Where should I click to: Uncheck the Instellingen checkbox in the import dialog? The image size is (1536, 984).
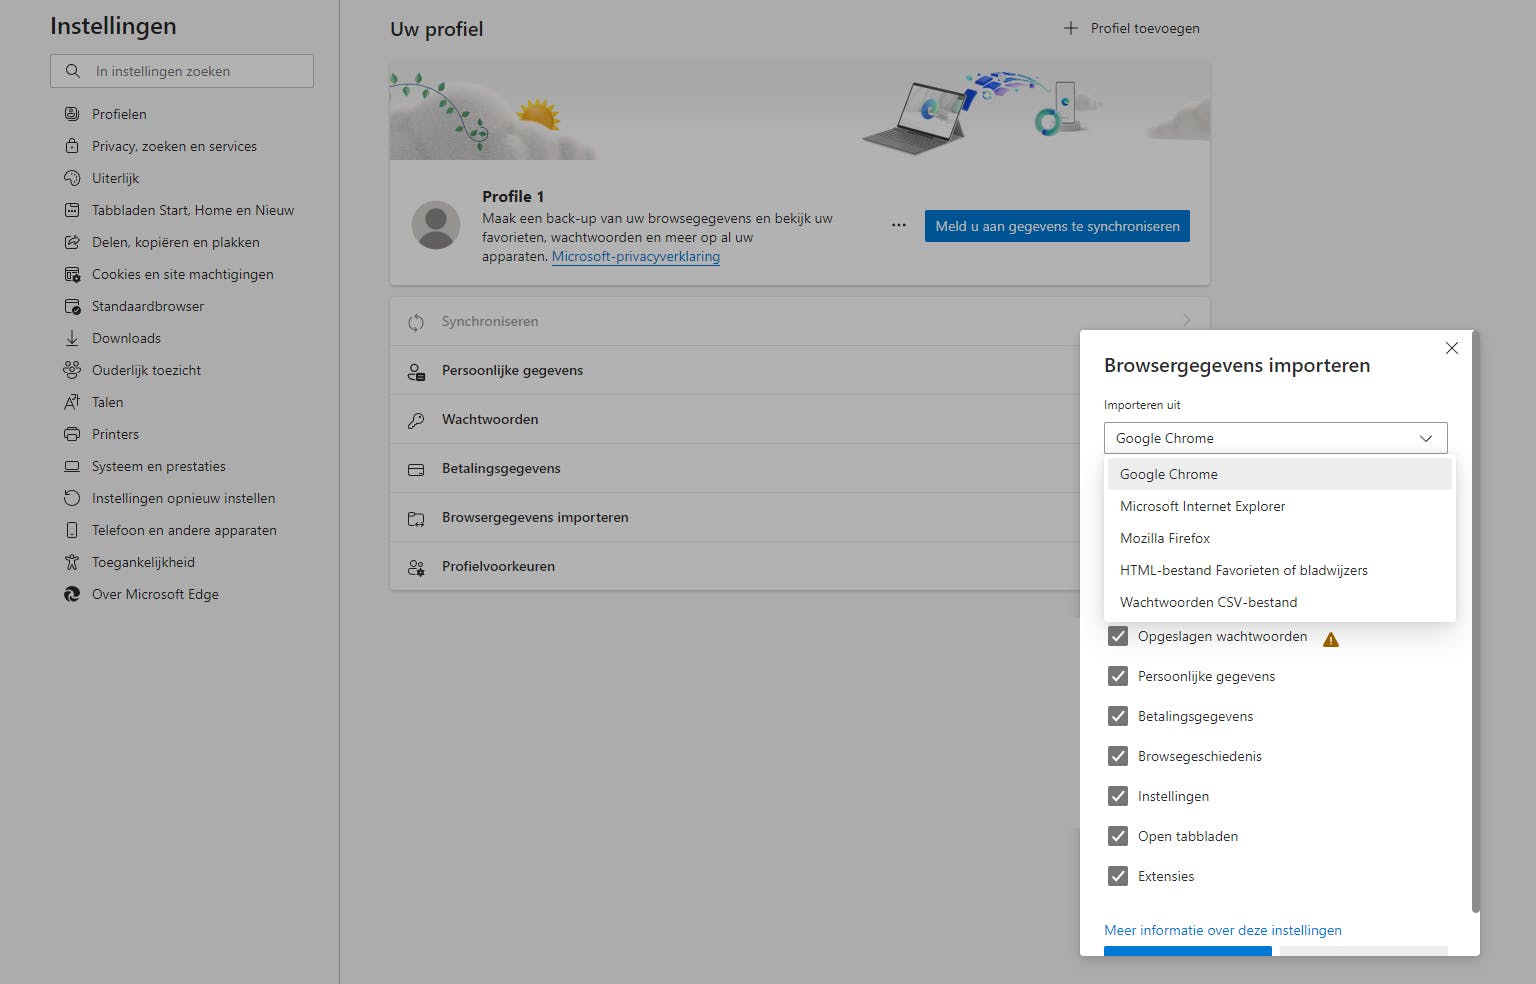pyautogui.click(x=1118, y=796)
